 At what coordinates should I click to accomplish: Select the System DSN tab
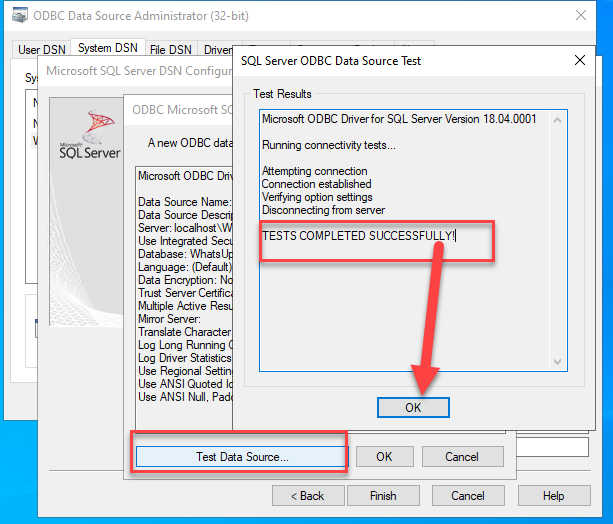click(x=108, y=48)
